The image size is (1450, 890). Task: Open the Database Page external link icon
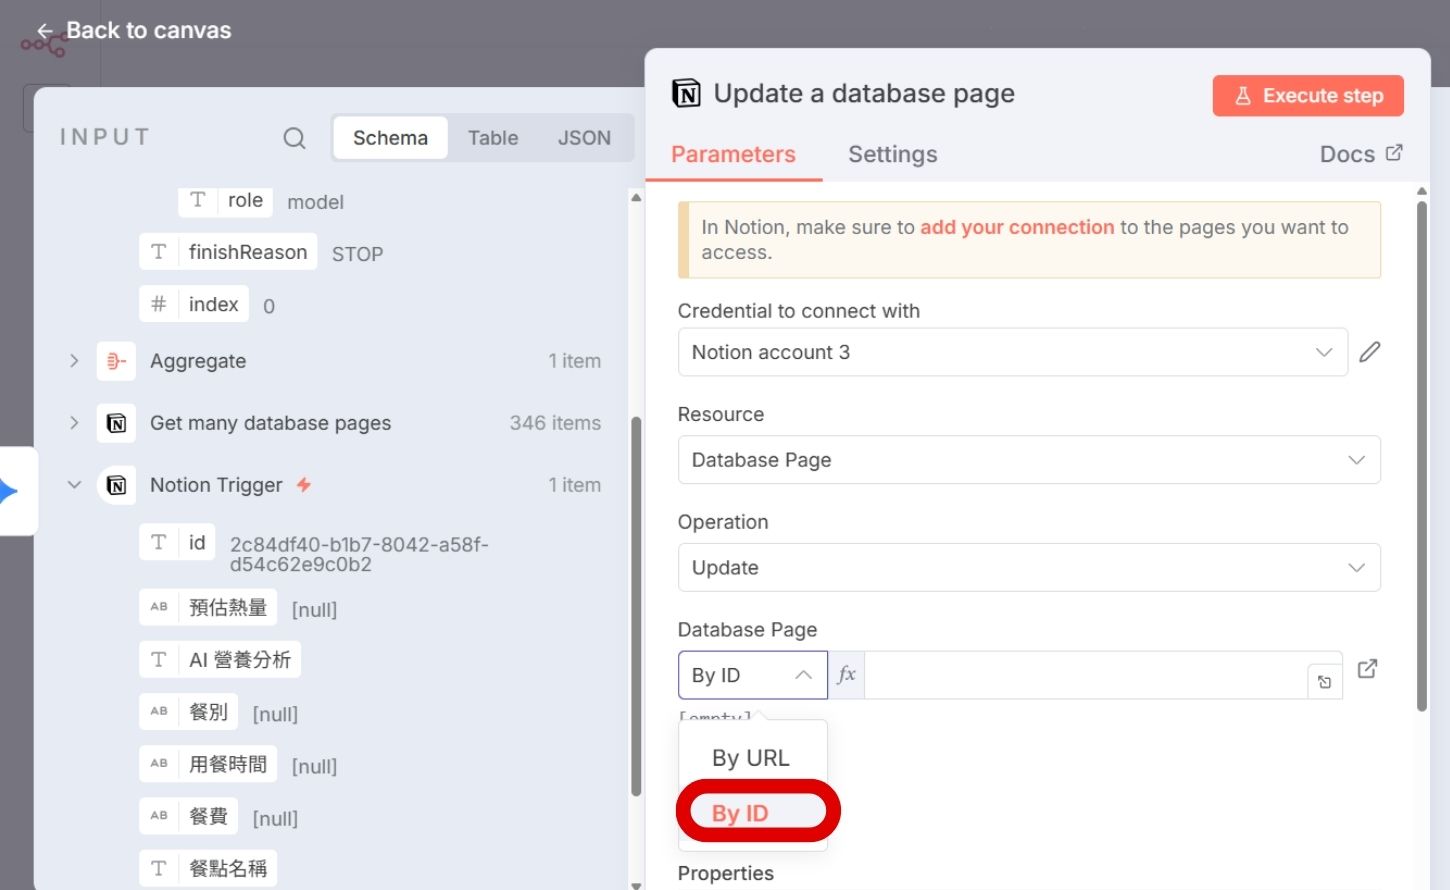point(1367,669)
